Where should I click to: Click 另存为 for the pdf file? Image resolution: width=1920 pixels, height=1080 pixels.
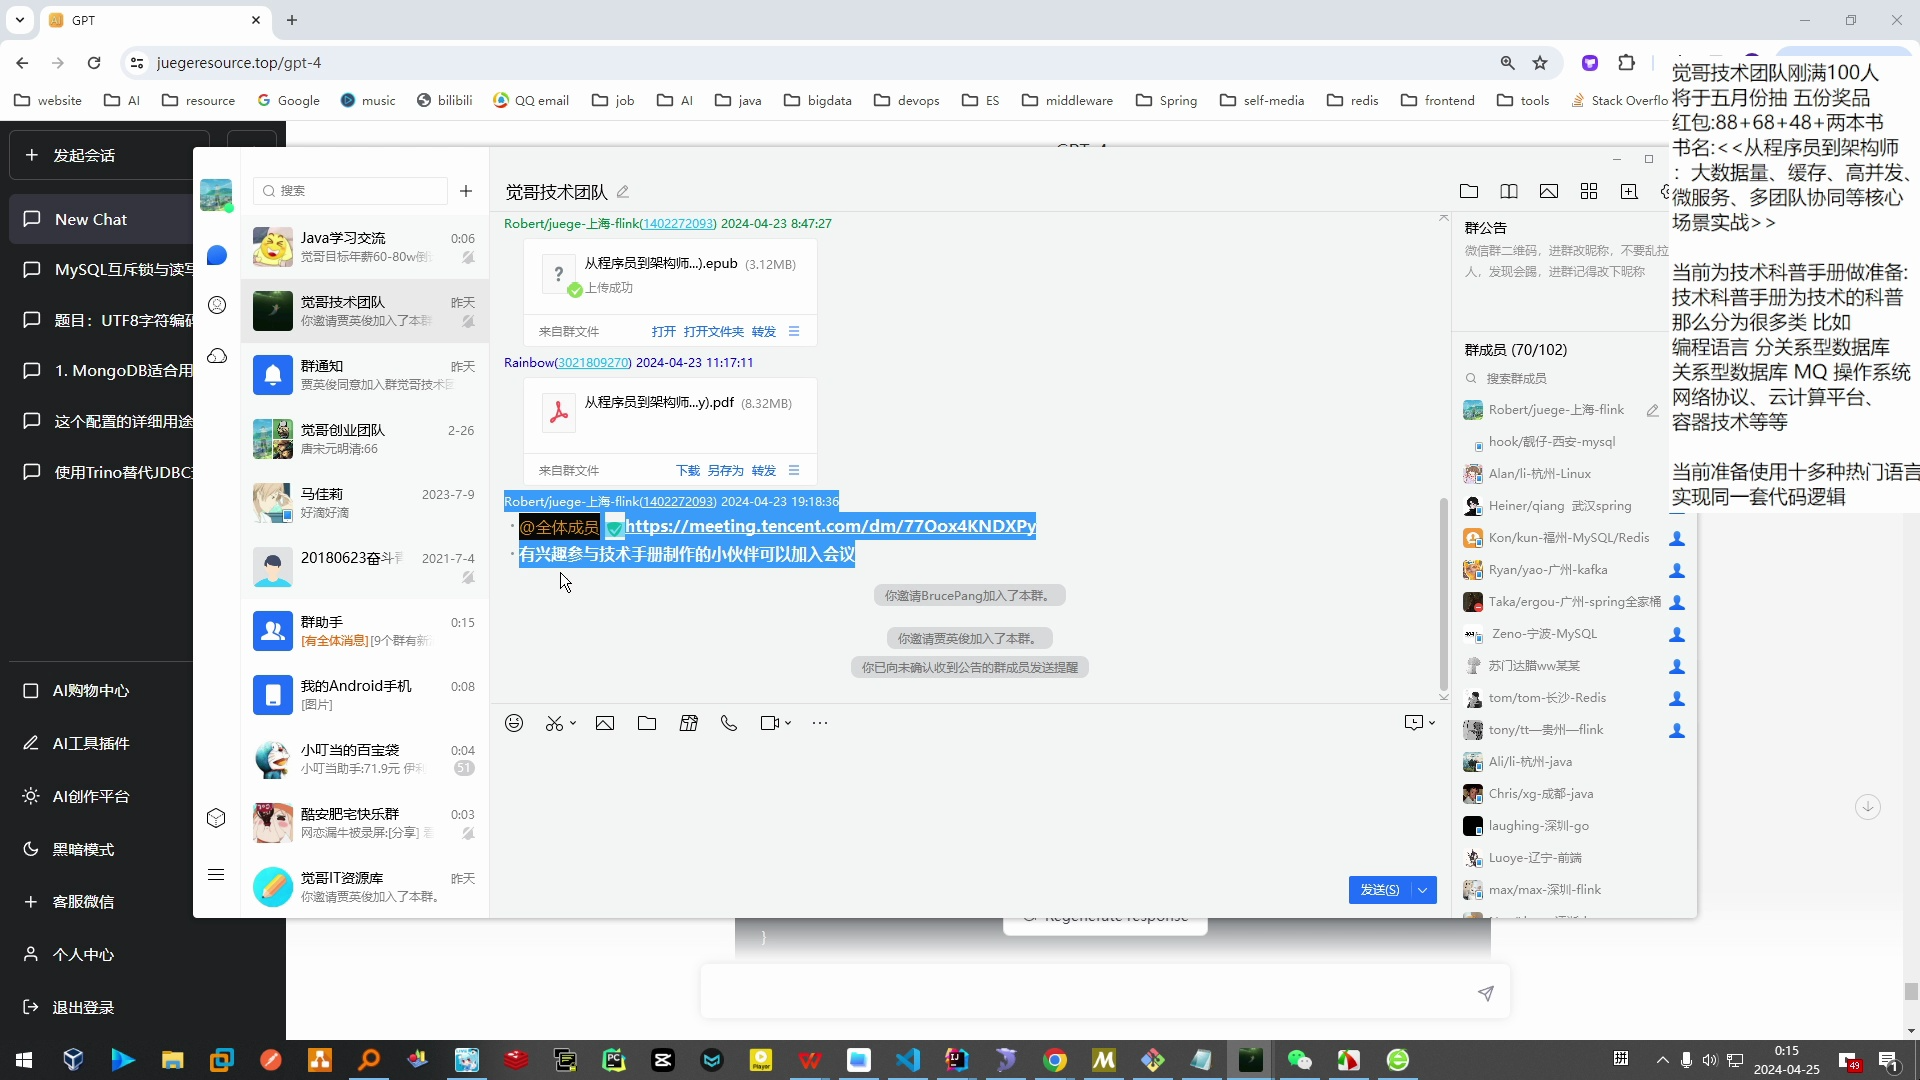point(726,470)
